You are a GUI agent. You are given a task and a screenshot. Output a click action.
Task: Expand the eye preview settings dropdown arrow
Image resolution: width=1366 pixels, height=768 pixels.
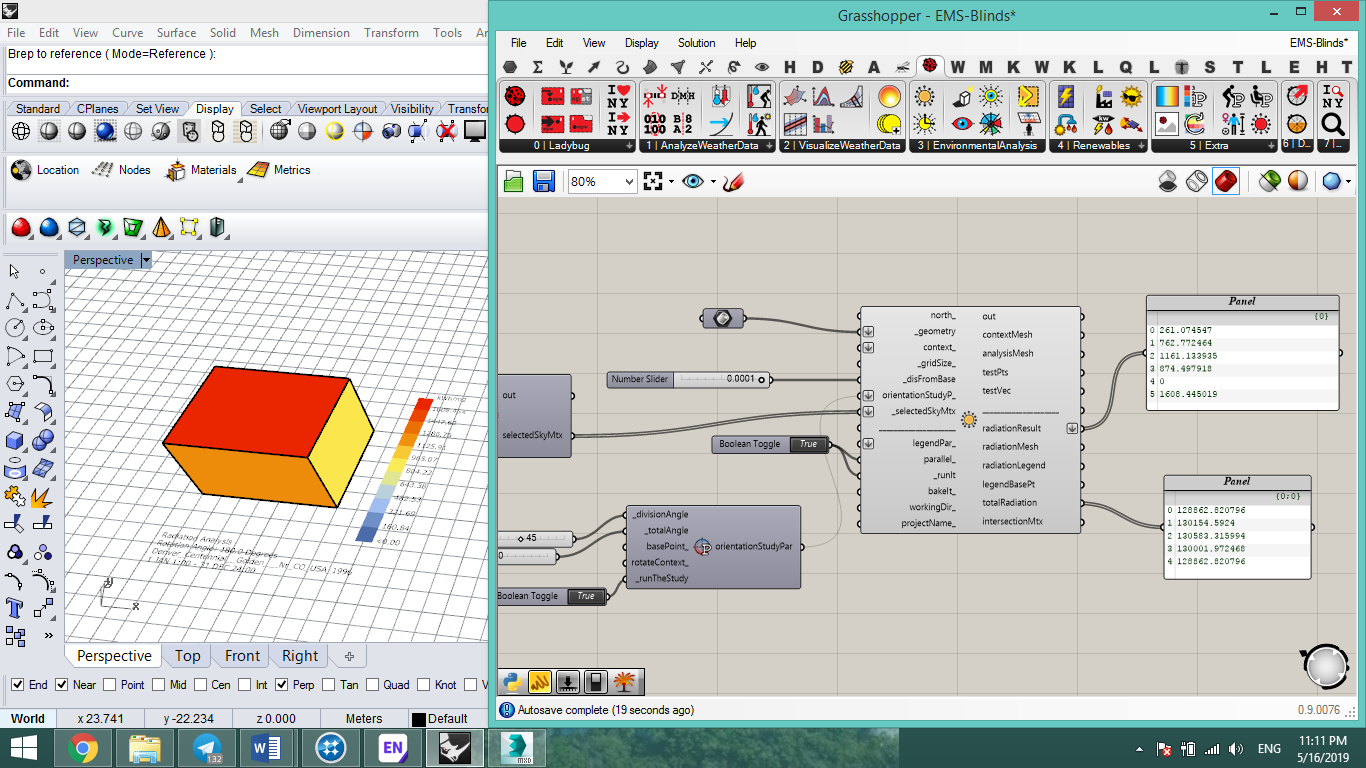(712, 181)
